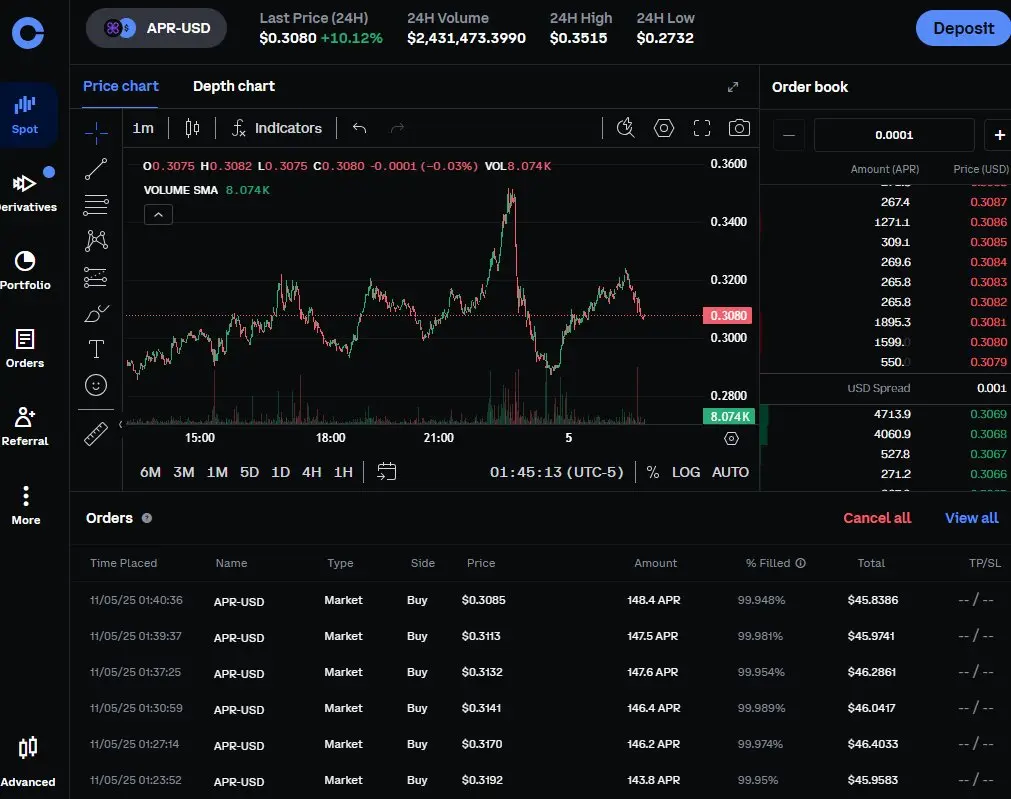Set chart range to 3M
This screenshot has width=1011, height=799.
[x=184, y=472]
